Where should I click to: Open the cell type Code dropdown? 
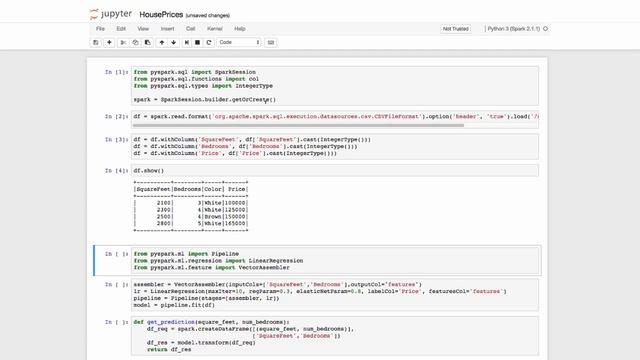point(239,42)
